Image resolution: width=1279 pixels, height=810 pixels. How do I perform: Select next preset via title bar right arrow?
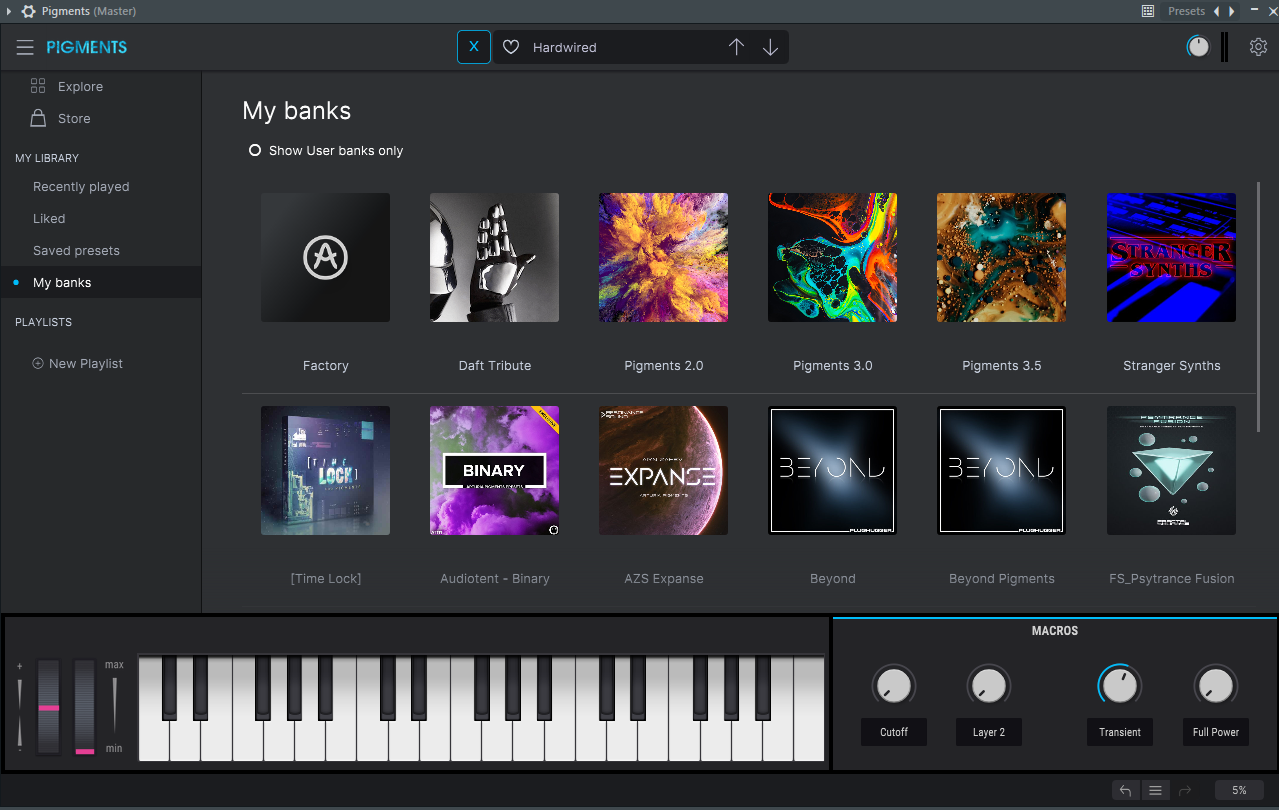click(x=1231, y=11)
